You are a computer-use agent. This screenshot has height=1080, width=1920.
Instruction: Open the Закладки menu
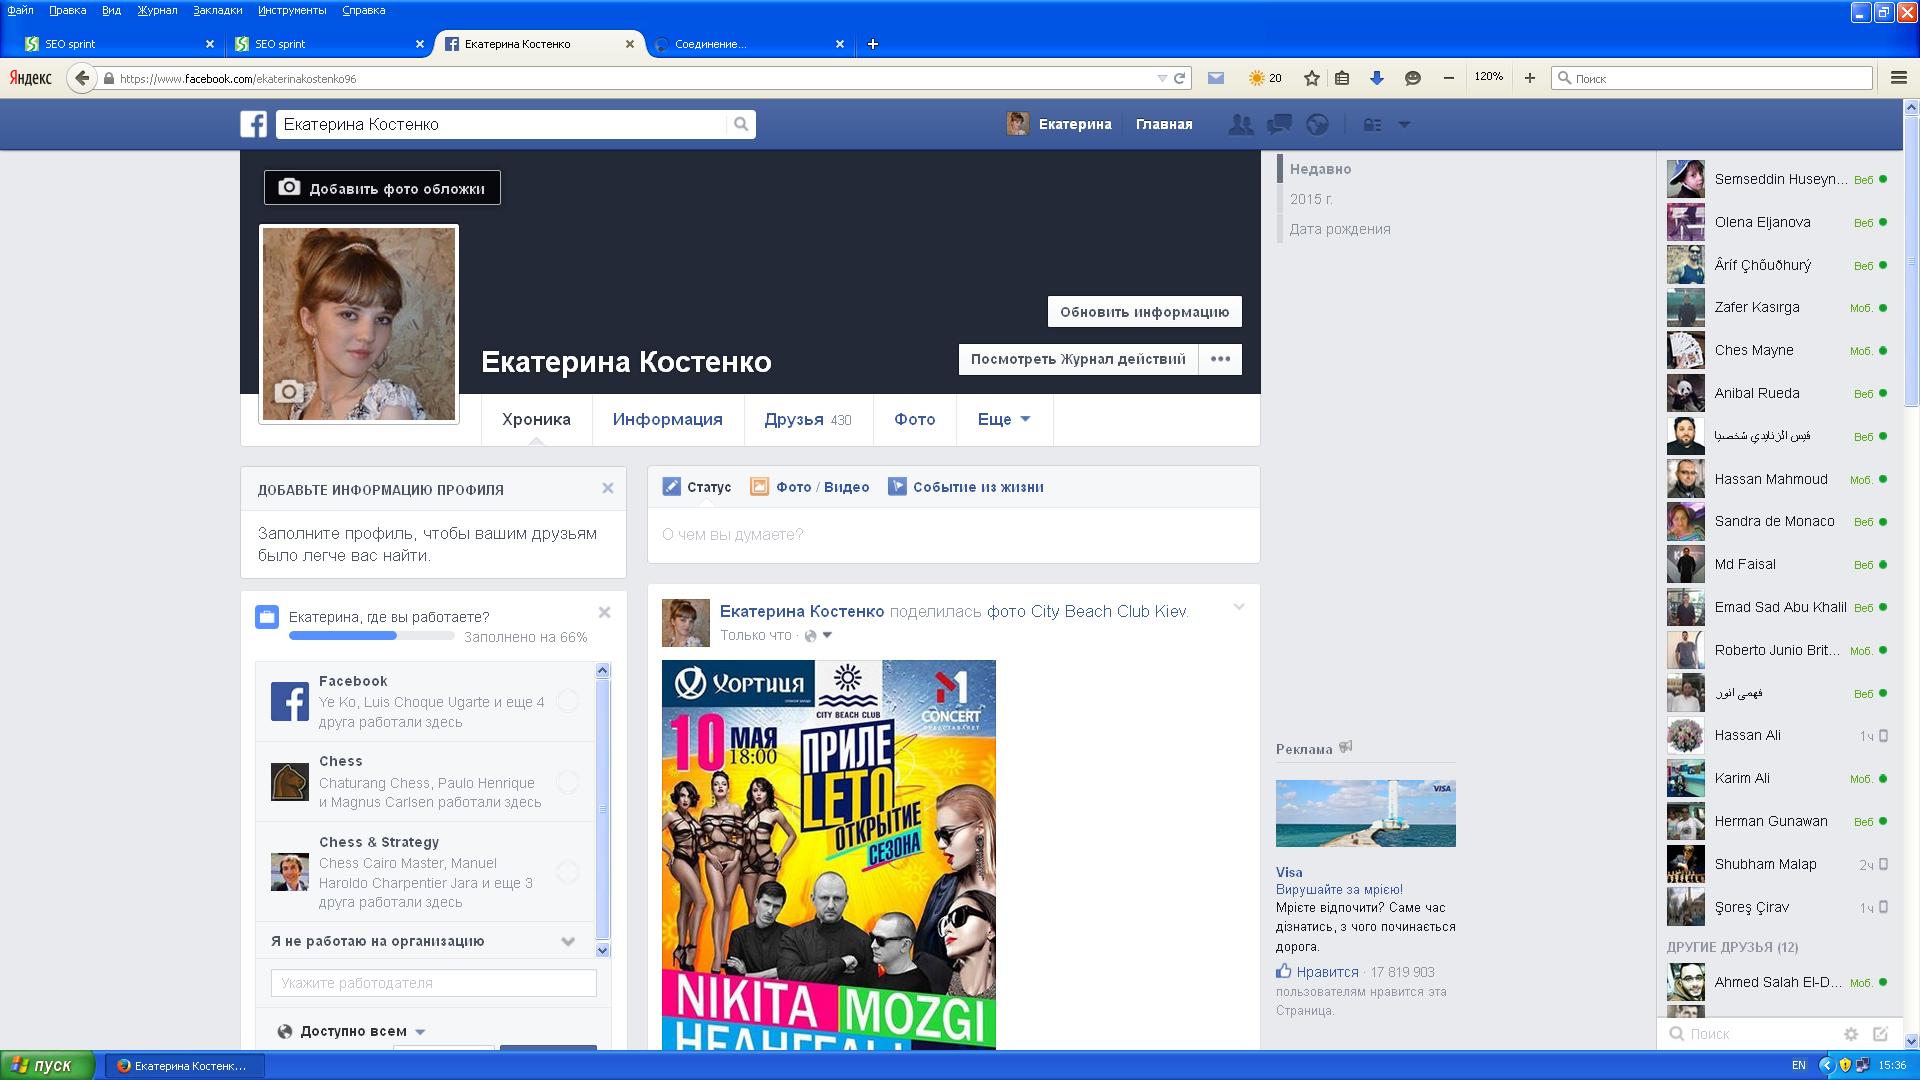pyautogui.click(x=217, y=10)
